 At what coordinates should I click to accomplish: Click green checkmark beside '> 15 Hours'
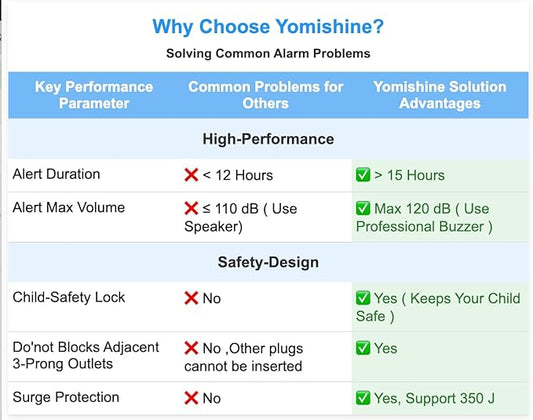click(363, 175)
